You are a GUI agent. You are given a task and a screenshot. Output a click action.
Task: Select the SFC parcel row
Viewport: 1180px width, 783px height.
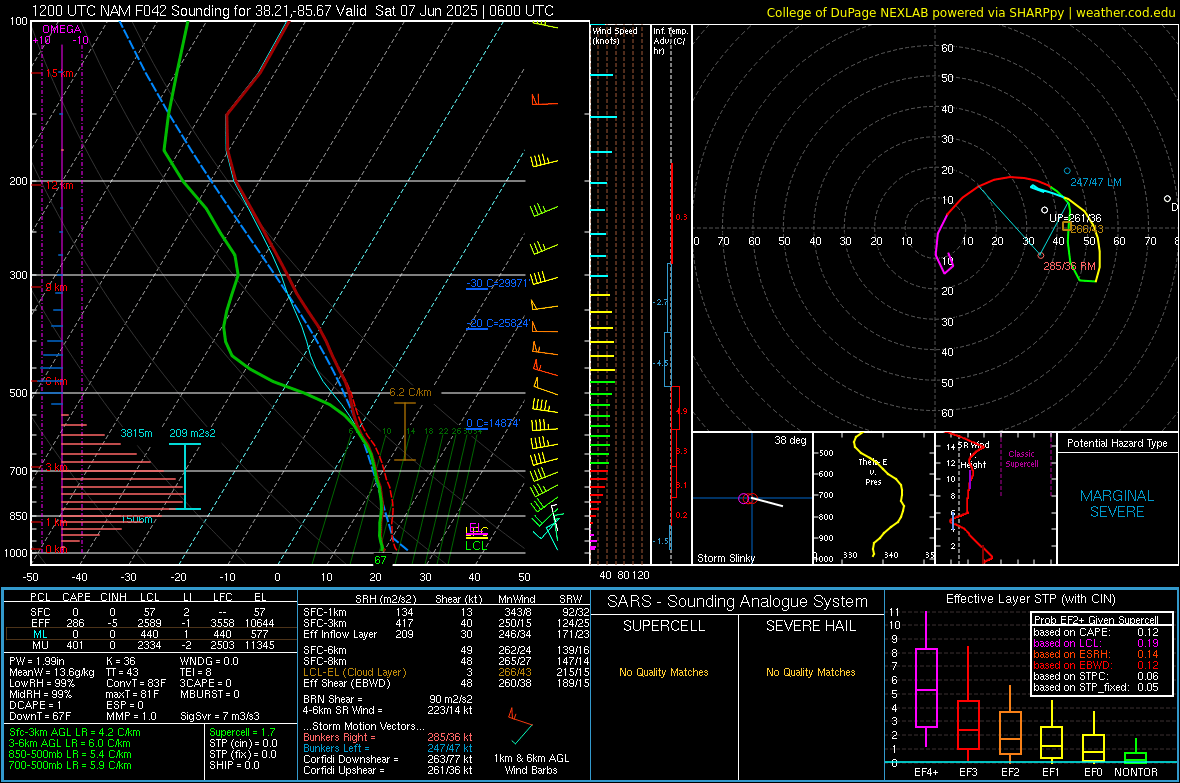(x=151, y=612)
